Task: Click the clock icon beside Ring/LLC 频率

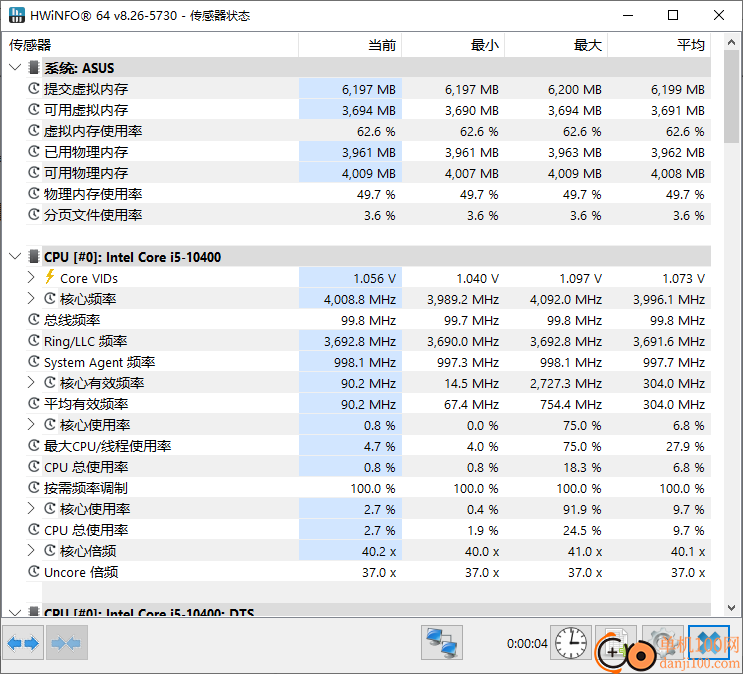Action: pyautogui.click(x=34, y=340)
